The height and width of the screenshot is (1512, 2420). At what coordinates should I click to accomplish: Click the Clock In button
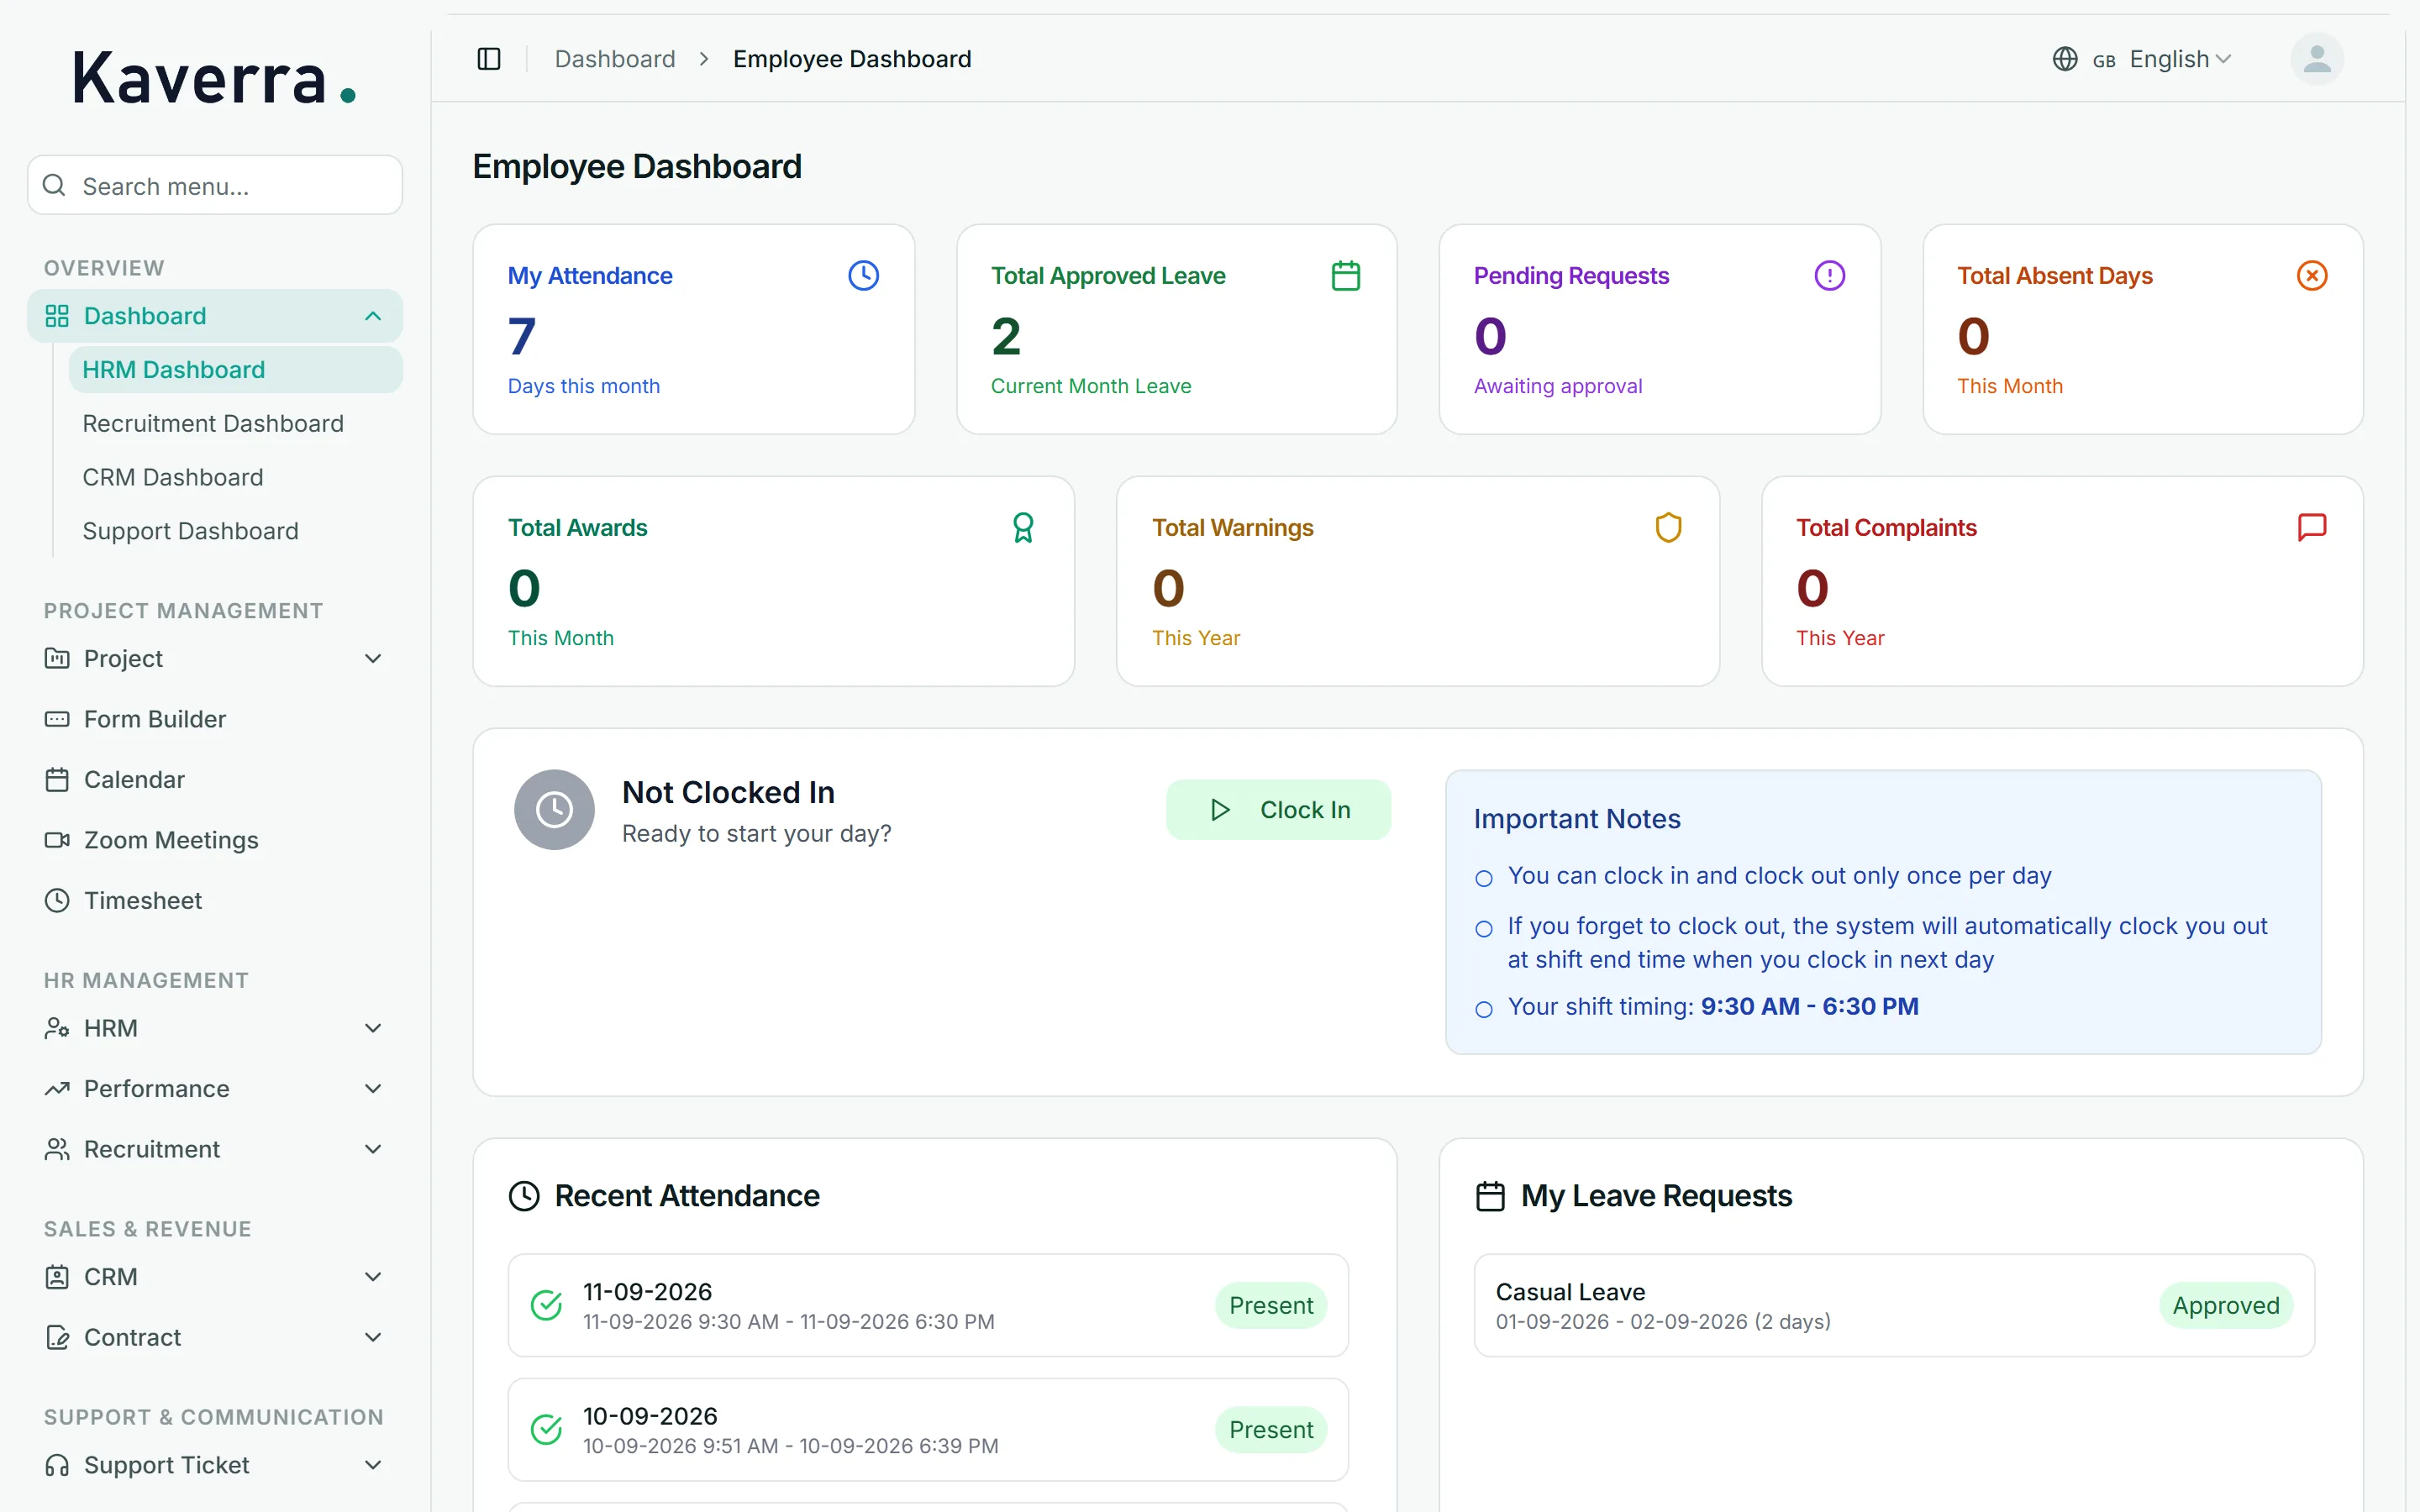tap(1278, 809)
